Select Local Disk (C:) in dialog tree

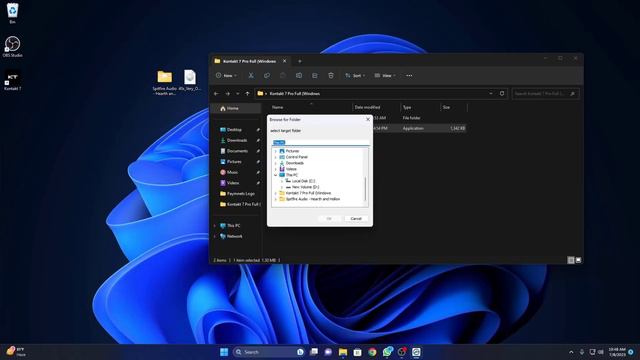click(x=304, y=181)
